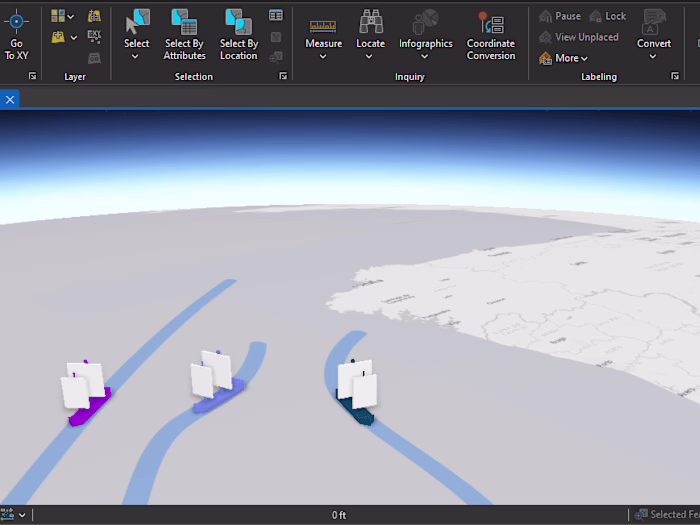
Task: Open the Coordinate Conversion tool
Action: 491,34
